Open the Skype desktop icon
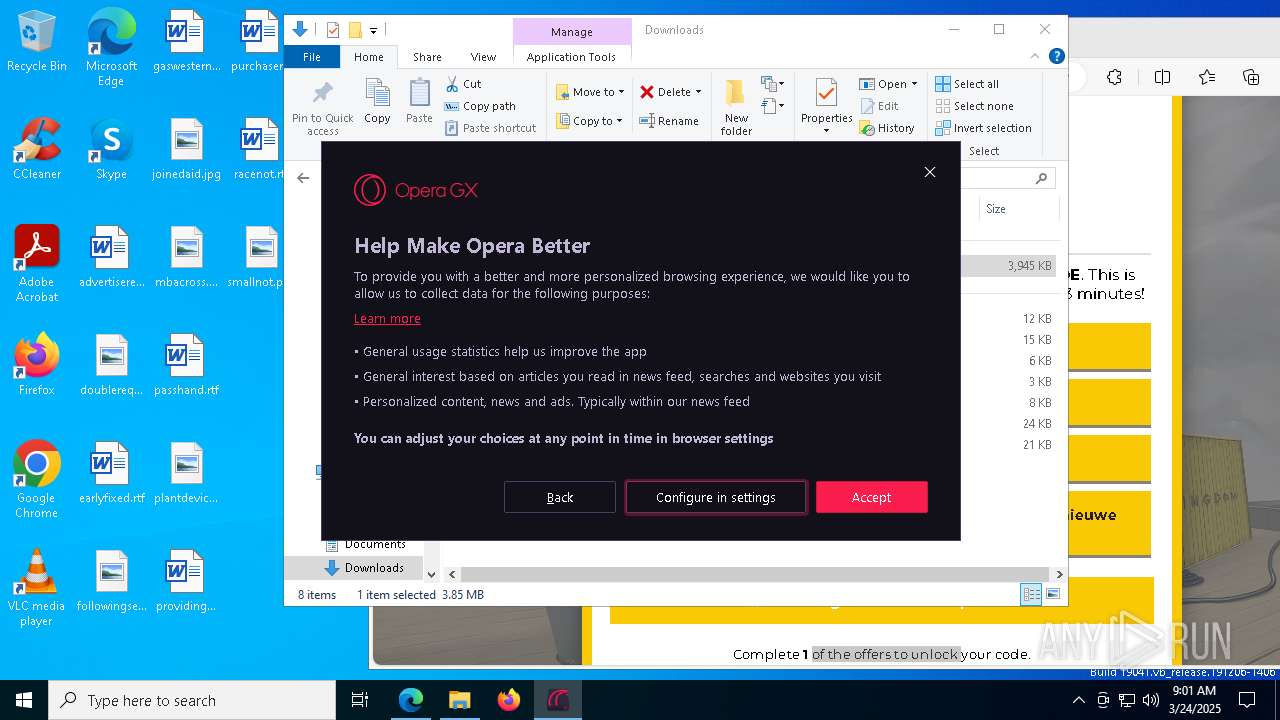Viewport: 1280px width, 720px height. point(111,149)
